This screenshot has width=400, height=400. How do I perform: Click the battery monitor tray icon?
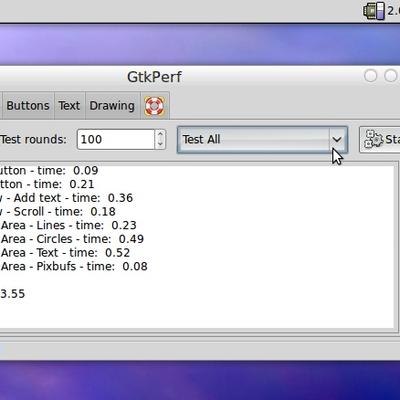(374, 11)
